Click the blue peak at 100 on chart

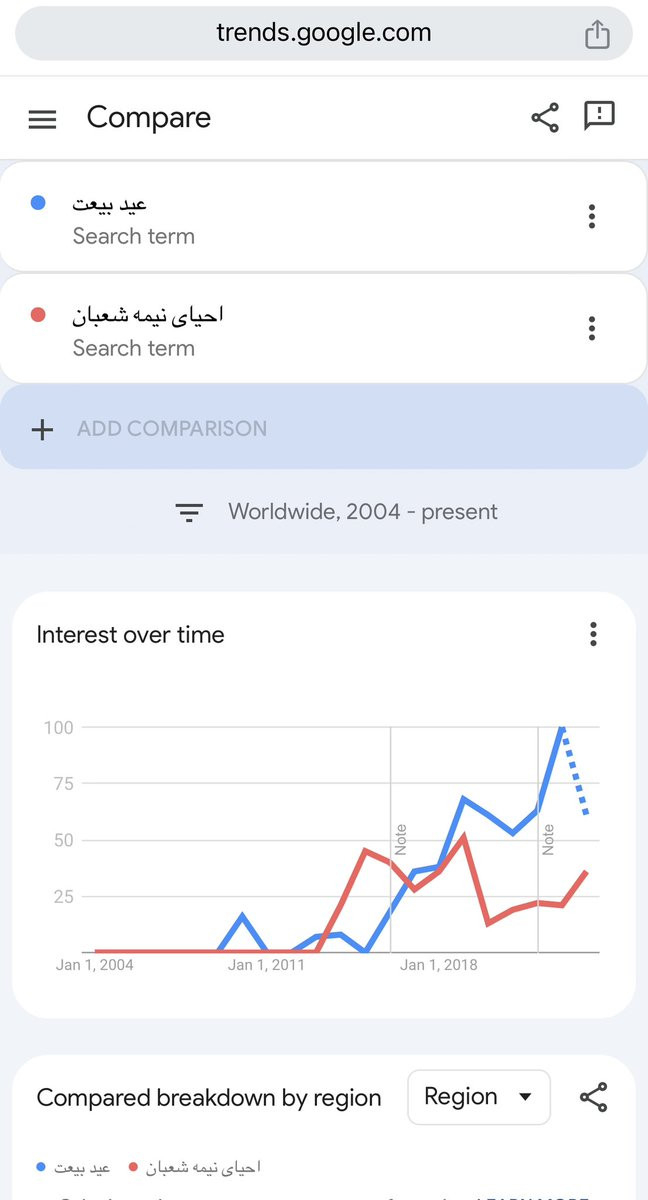562,727
